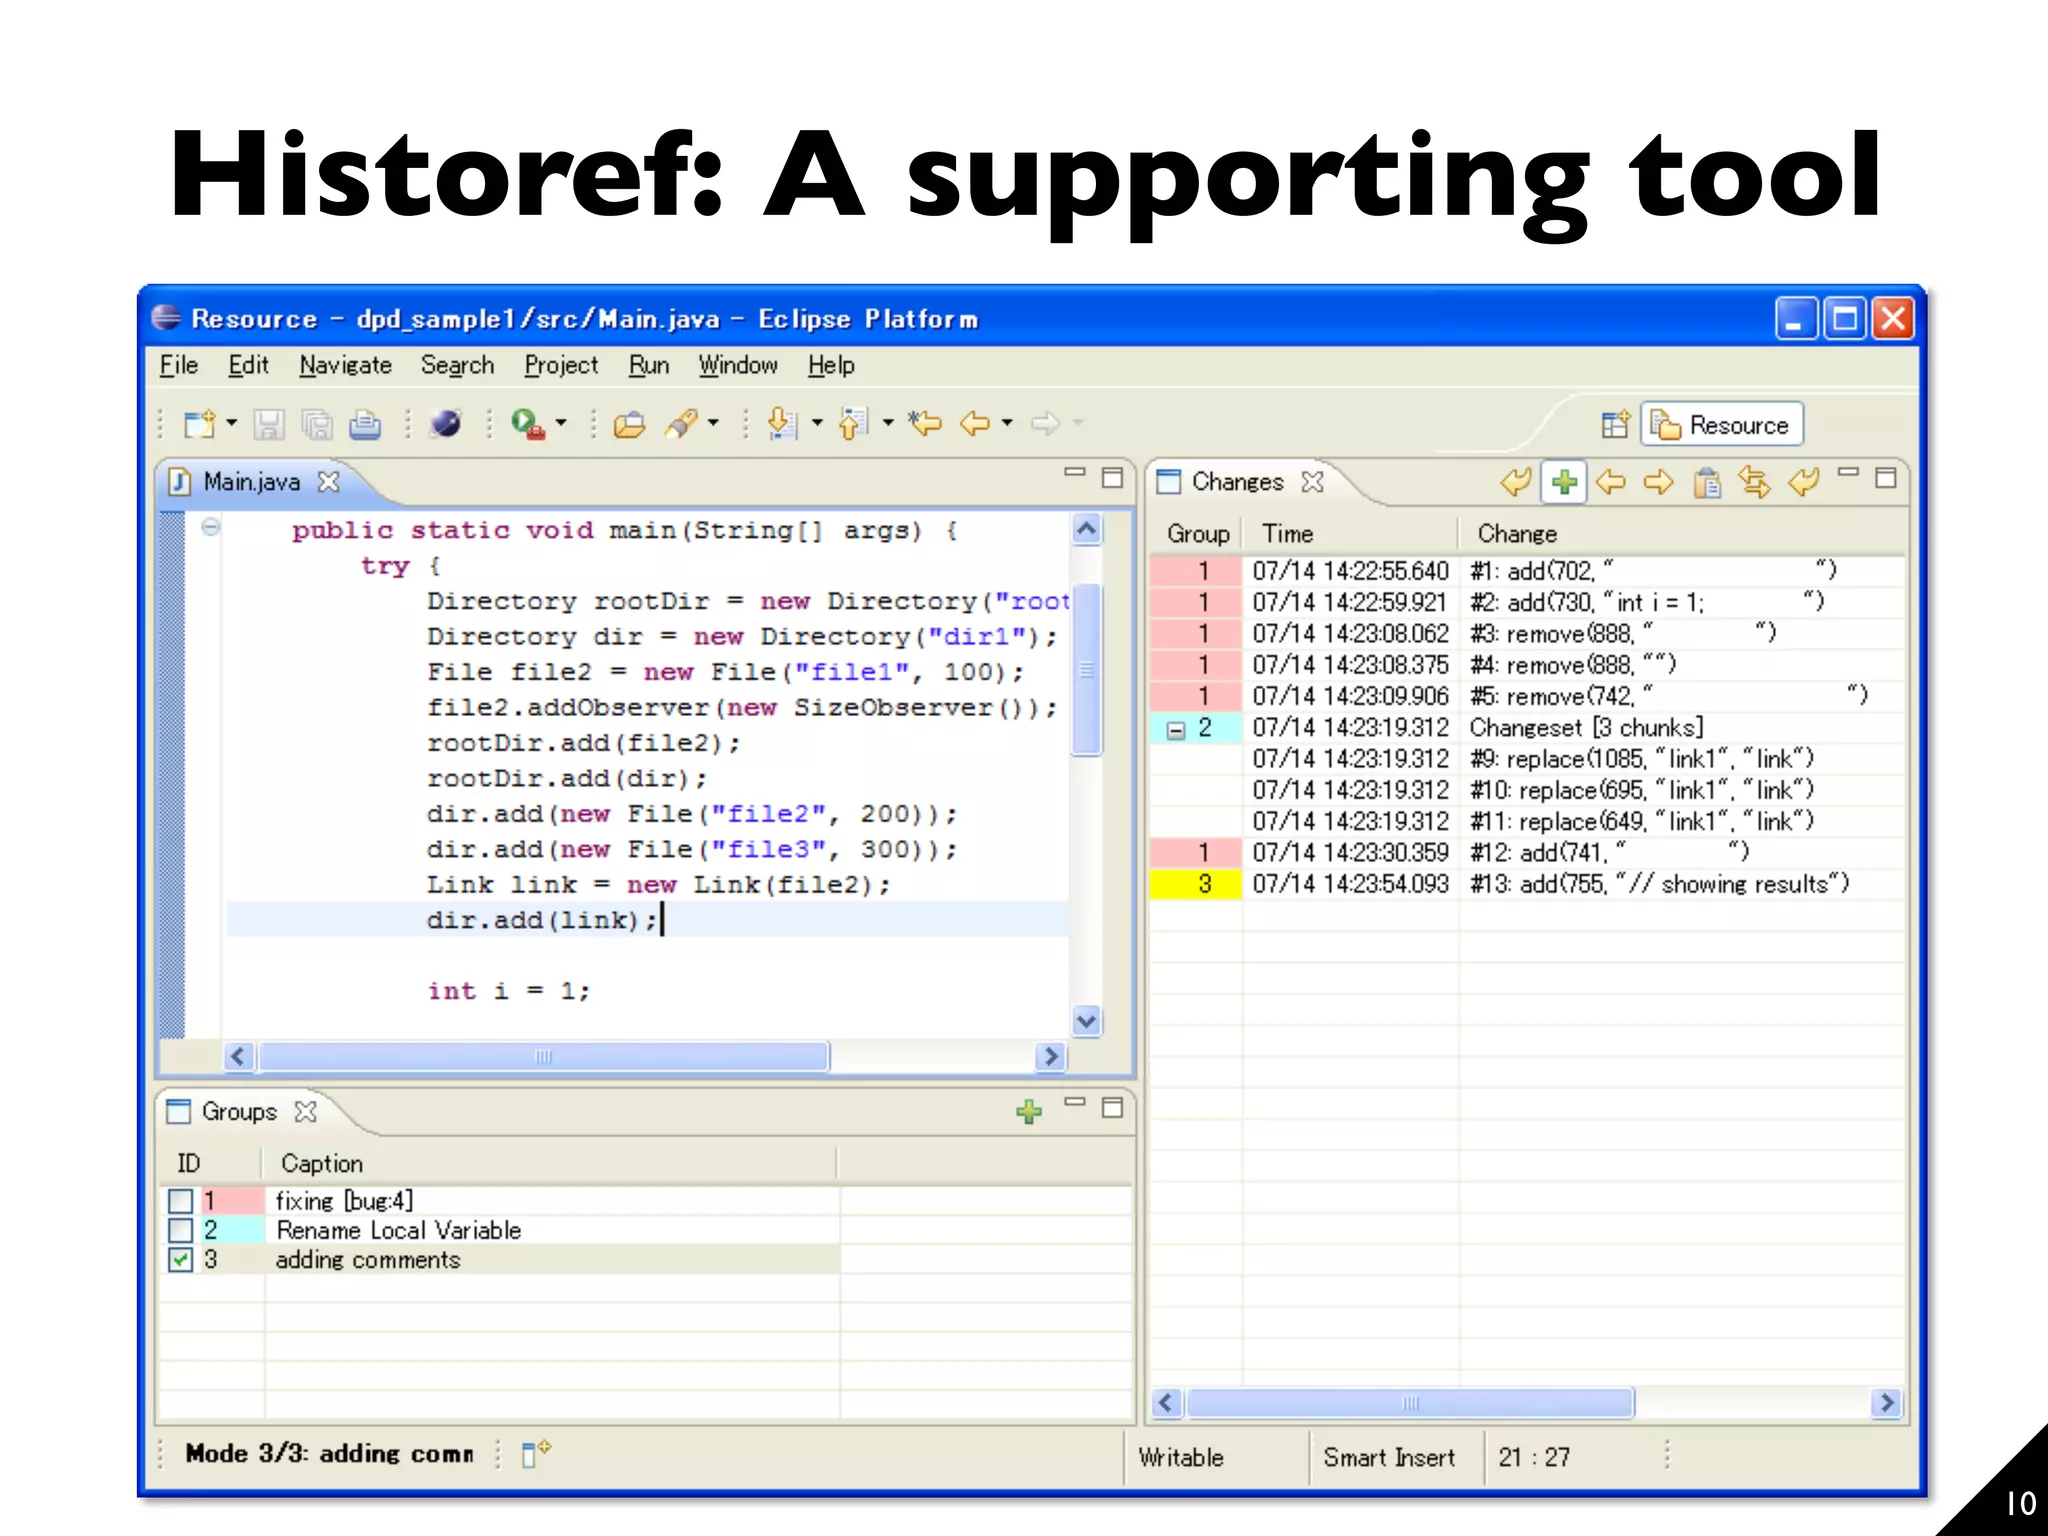Screen dimensions: 2048x1536
Task: Click the Previous Annotation toolbar icon
Action: [x=854, y=424]
